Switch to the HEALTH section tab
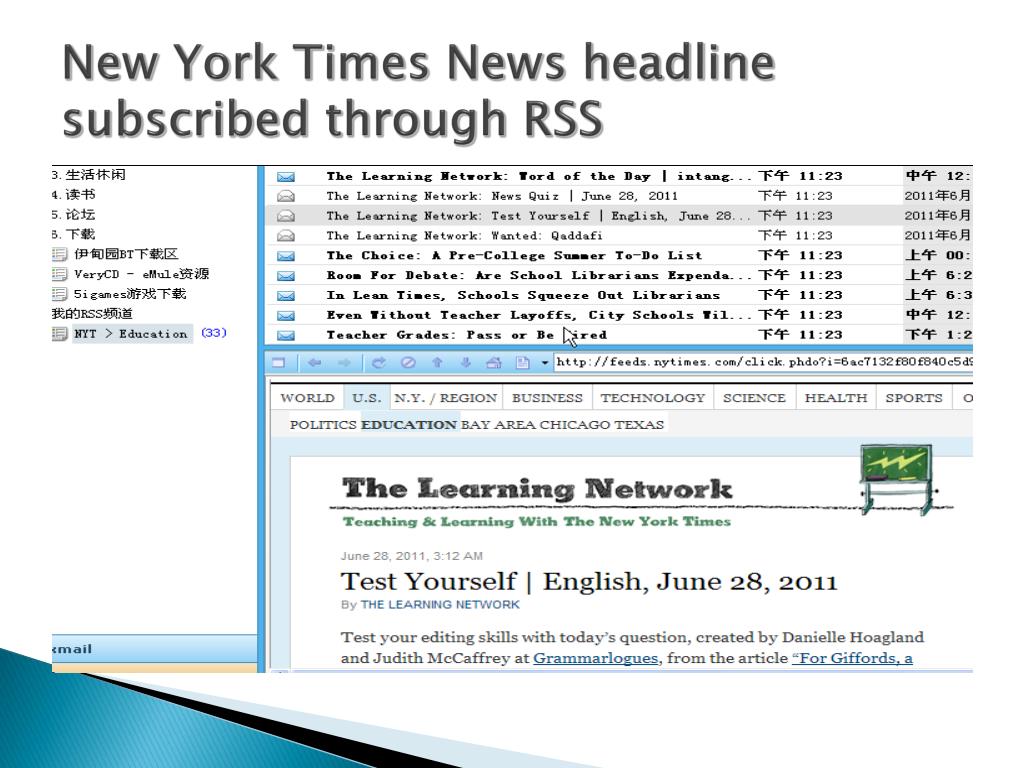 coord(836,398)
